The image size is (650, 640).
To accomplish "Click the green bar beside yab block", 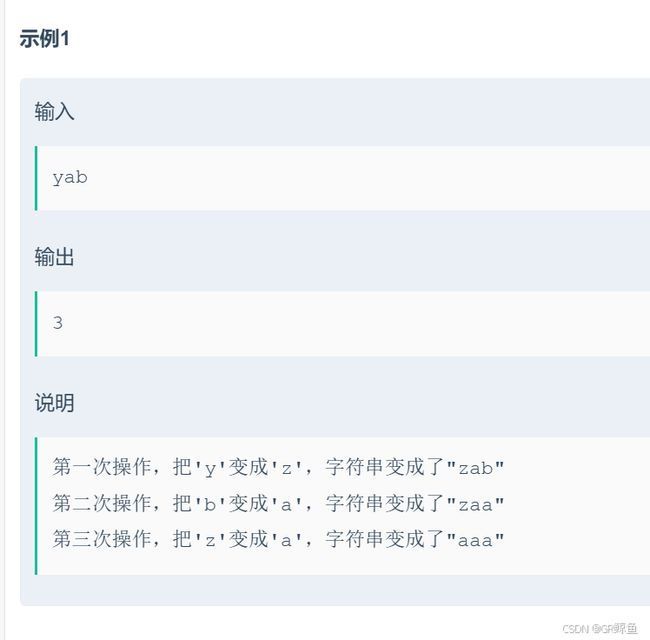I will 36,178.
